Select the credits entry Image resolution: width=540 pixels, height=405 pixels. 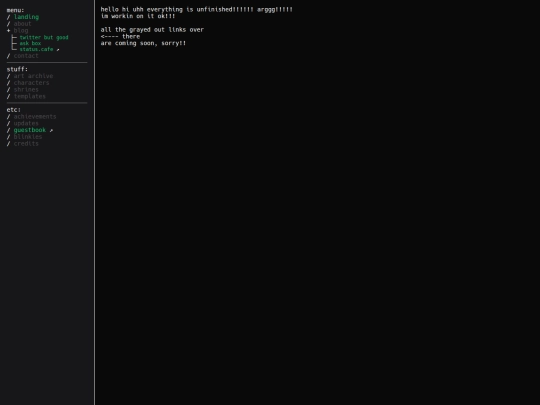(x=26, y=144)
